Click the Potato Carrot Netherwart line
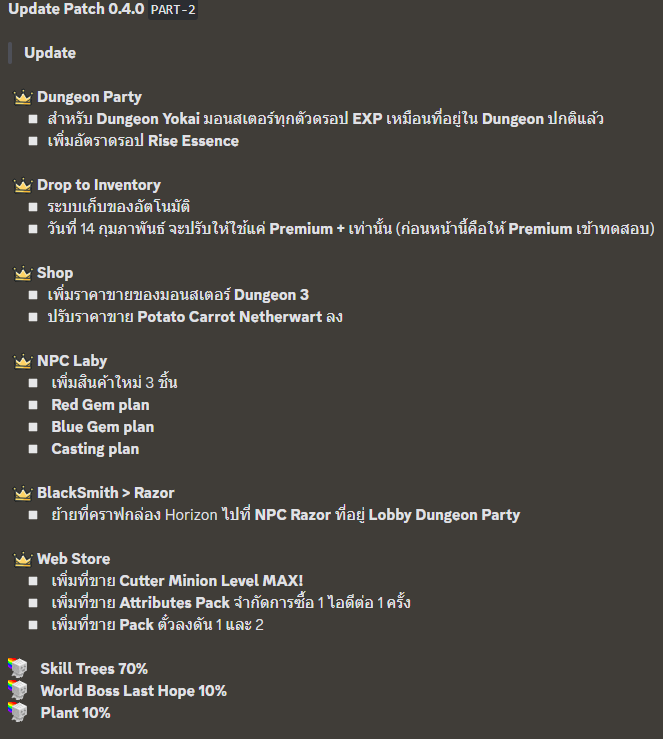Image resolution: width=663 pixels, height=739 pixels. click(195, 317)
